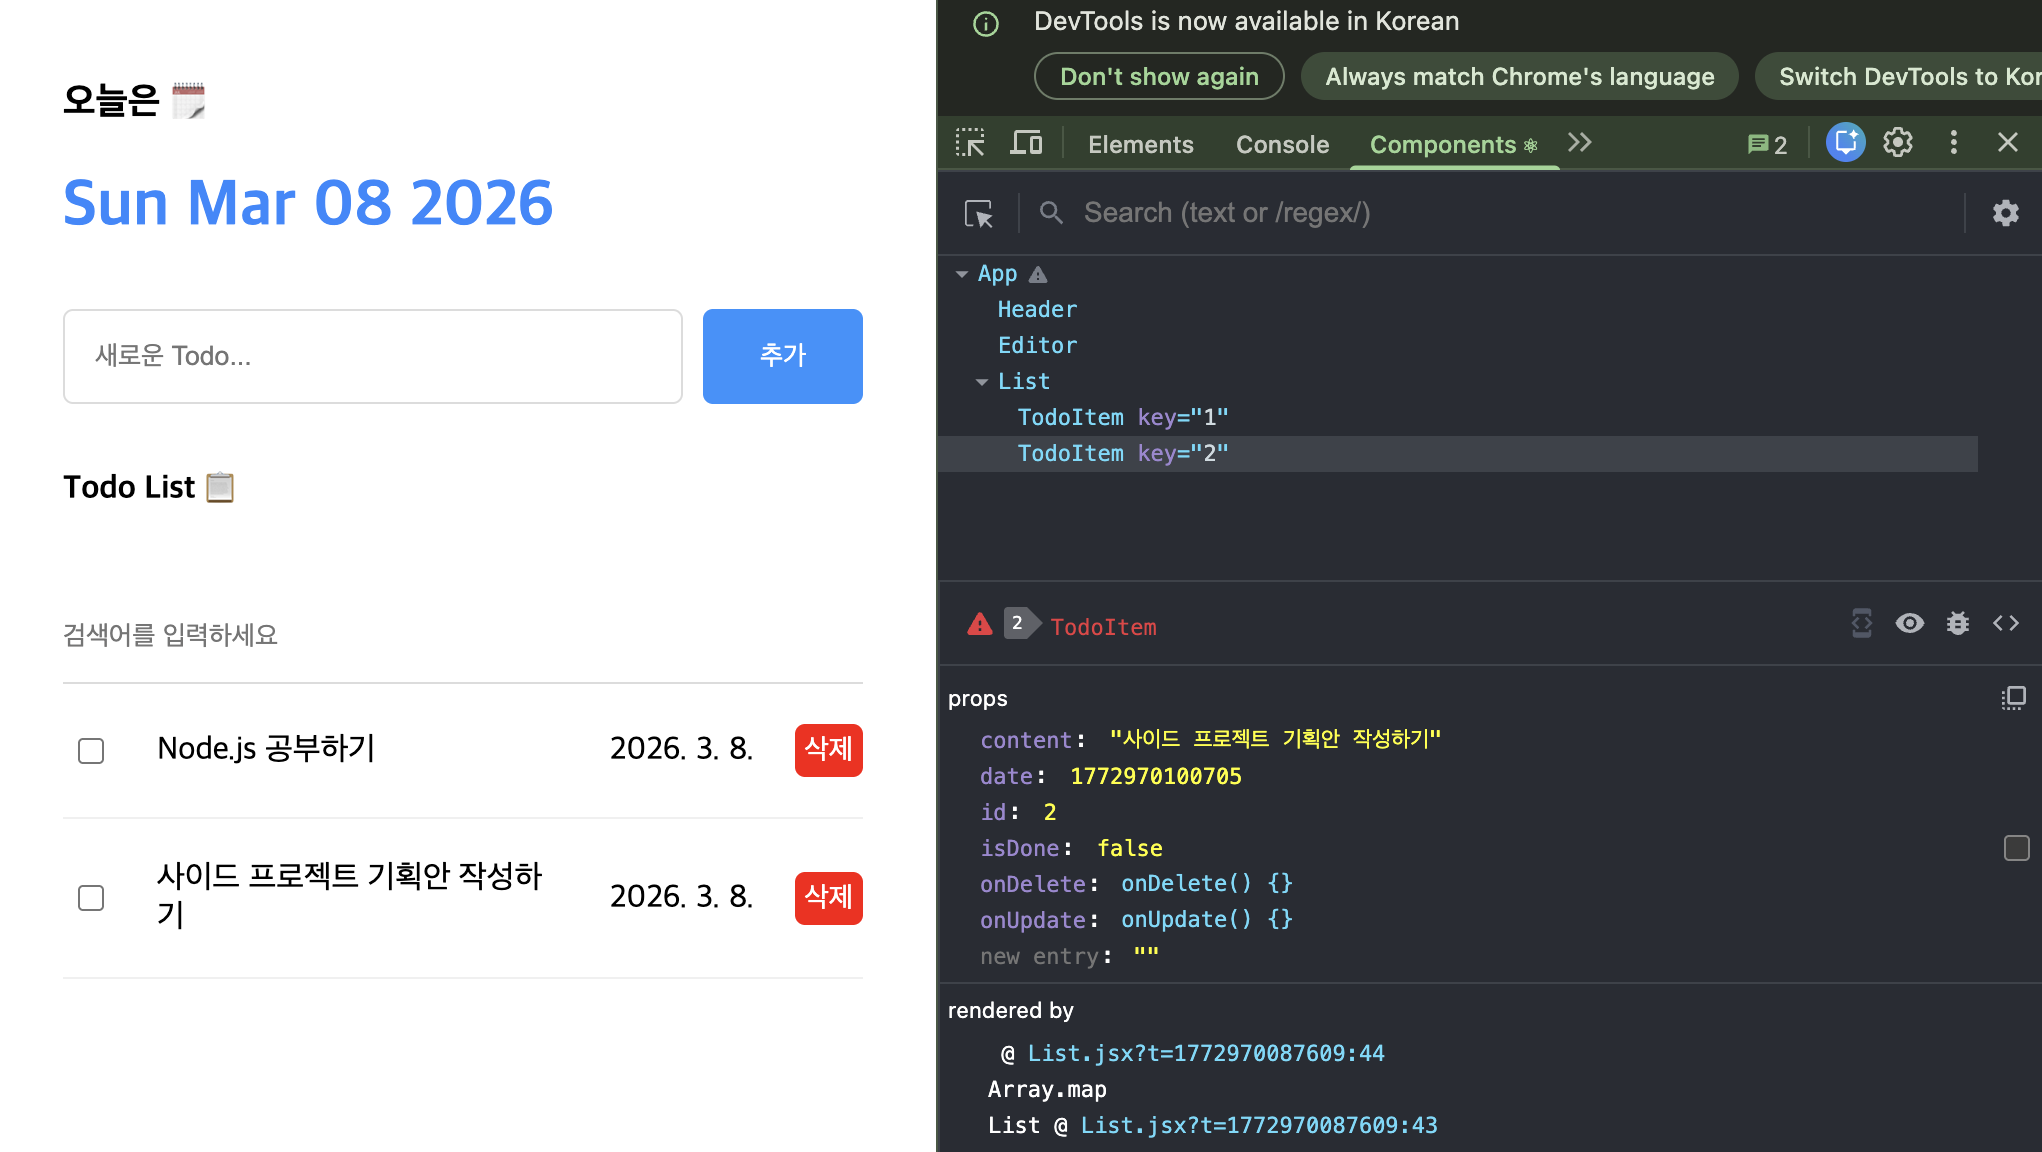
Task: Check the 사이드 프로젝트 todo checkbox
Action: coord(91,898)
